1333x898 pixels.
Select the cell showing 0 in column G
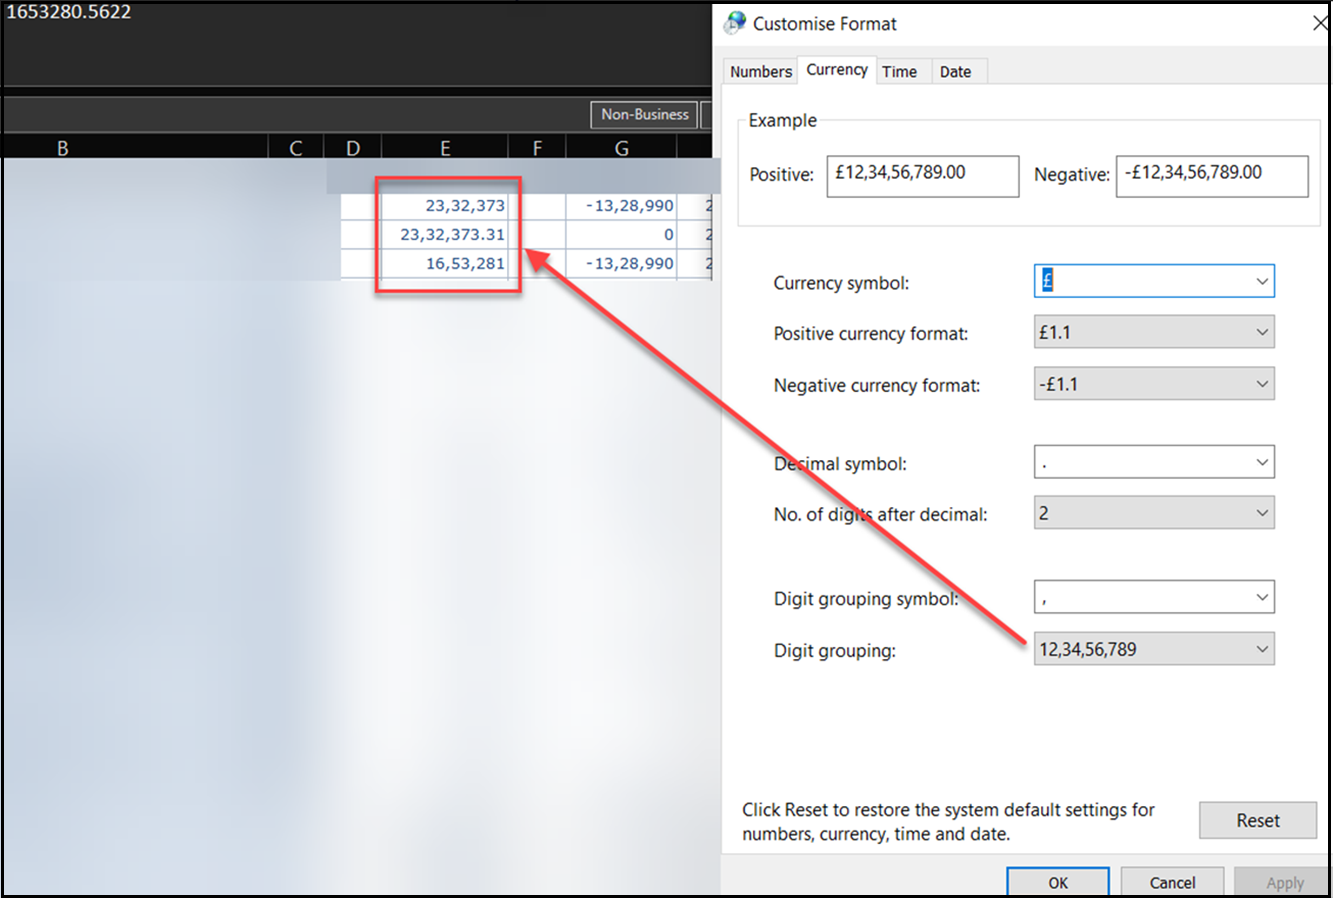tap(622, 234)
